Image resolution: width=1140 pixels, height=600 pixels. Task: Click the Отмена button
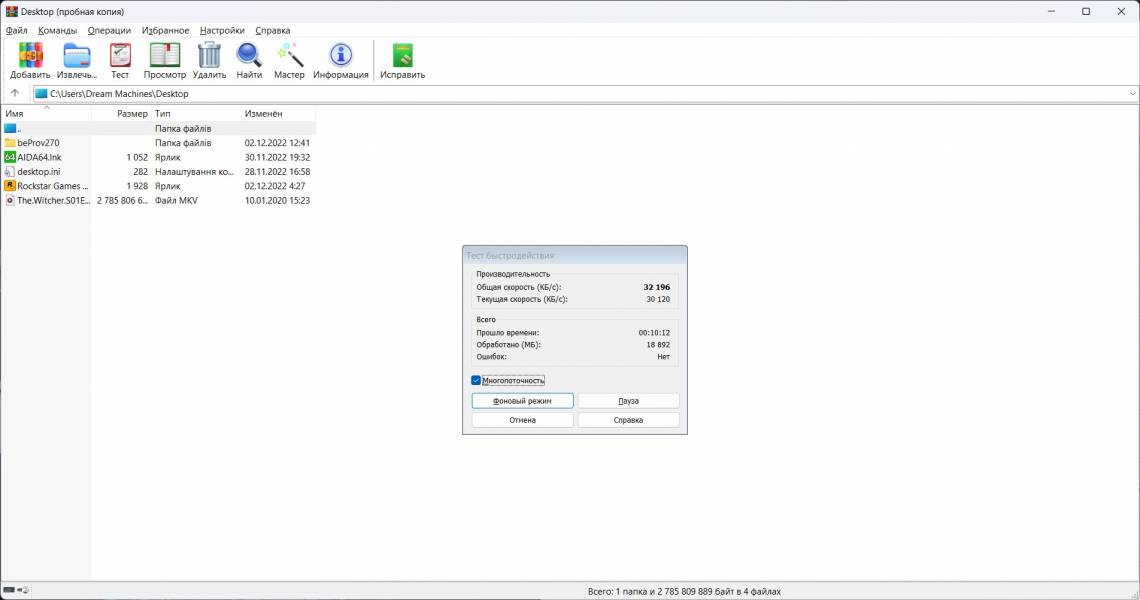(x=523, y=420)
